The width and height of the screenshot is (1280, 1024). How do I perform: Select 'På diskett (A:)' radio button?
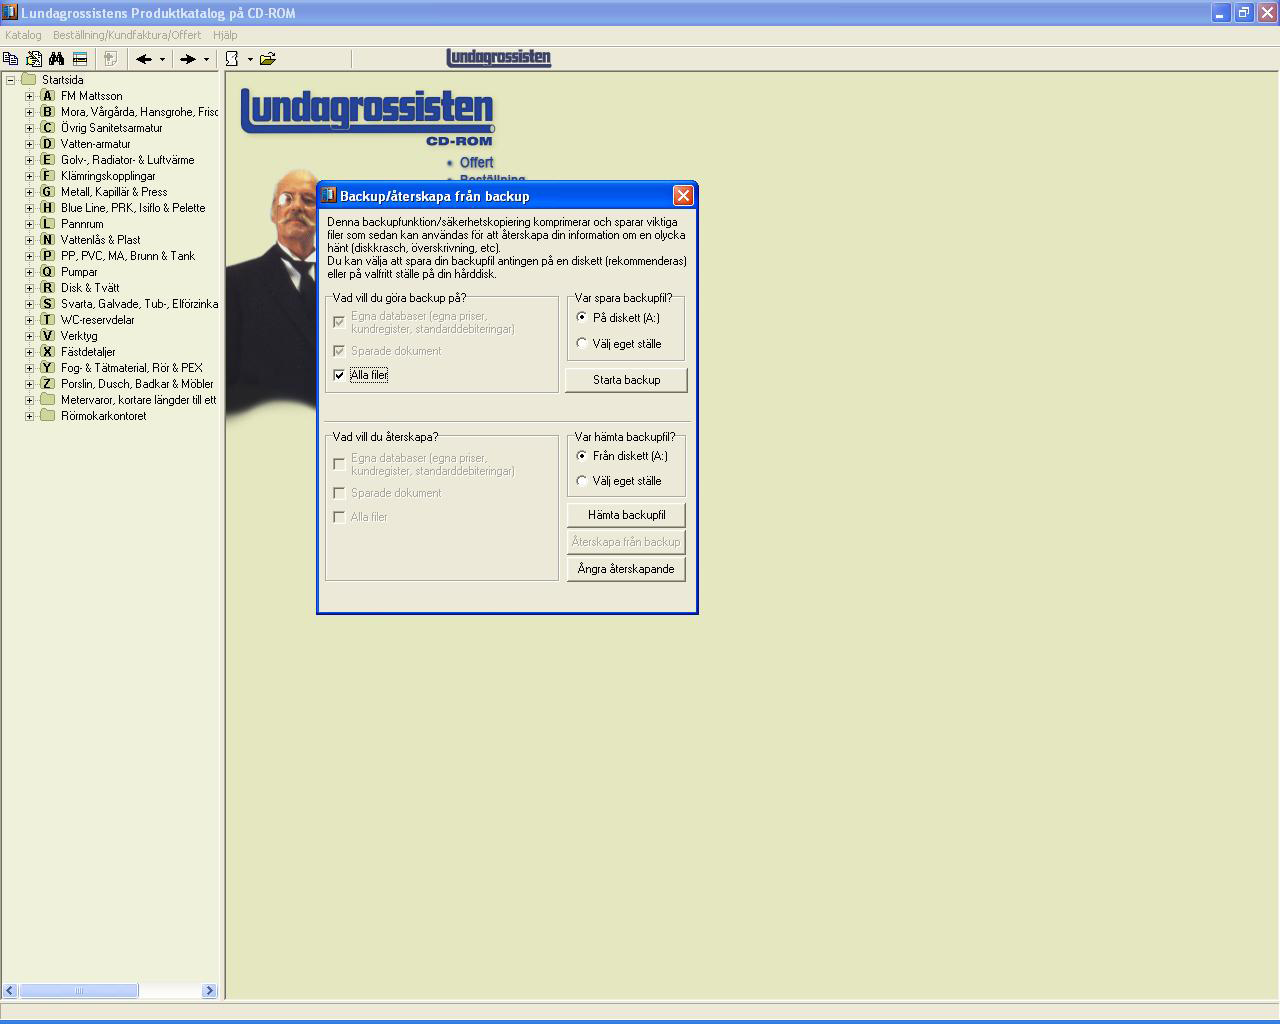coord(582,317)
